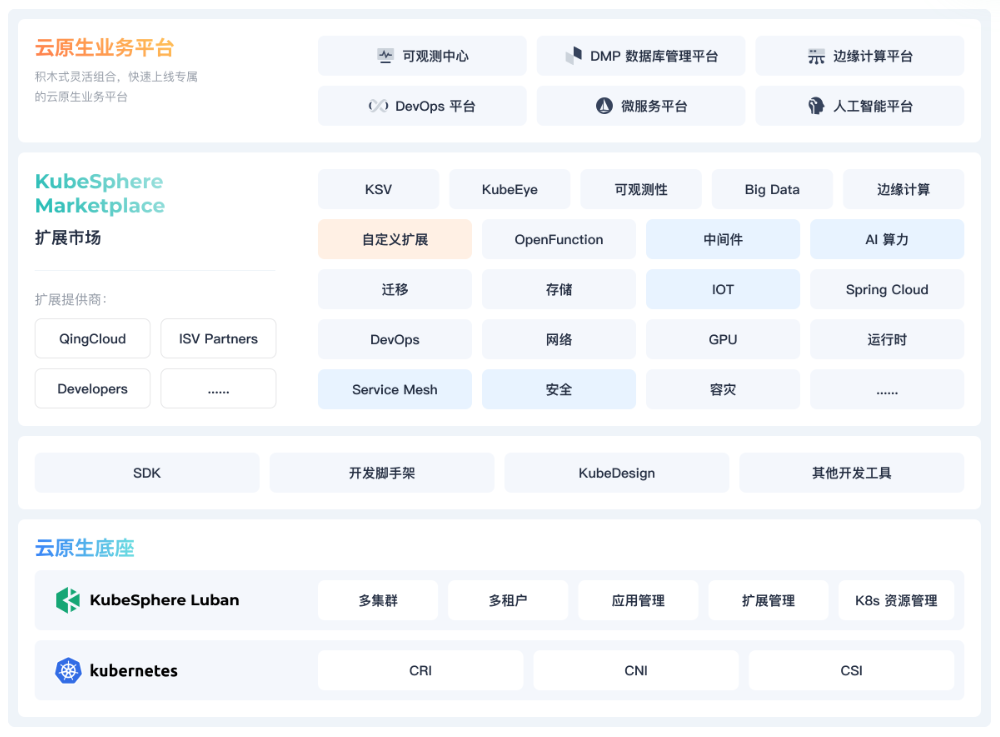Click the 云原生业务平台 heading
Screen dimensions: 1000x737
pyautogui.click(x=104, y=47)
